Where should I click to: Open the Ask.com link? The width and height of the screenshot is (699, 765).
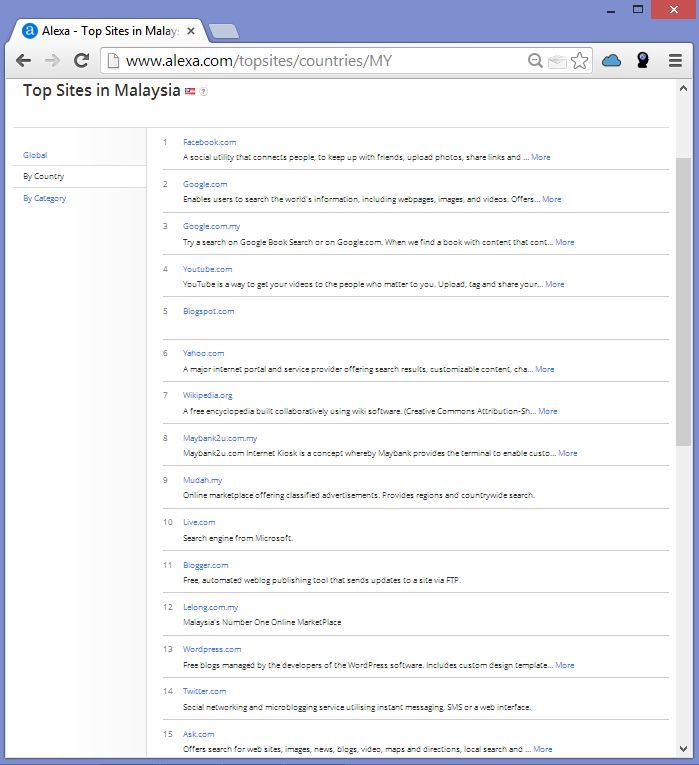[198, 734]
